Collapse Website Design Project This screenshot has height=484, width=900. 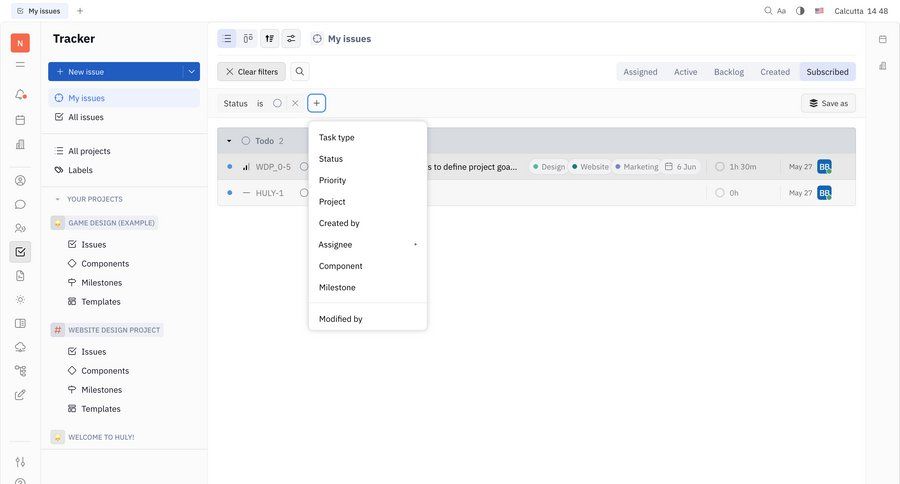pos(107,330)
